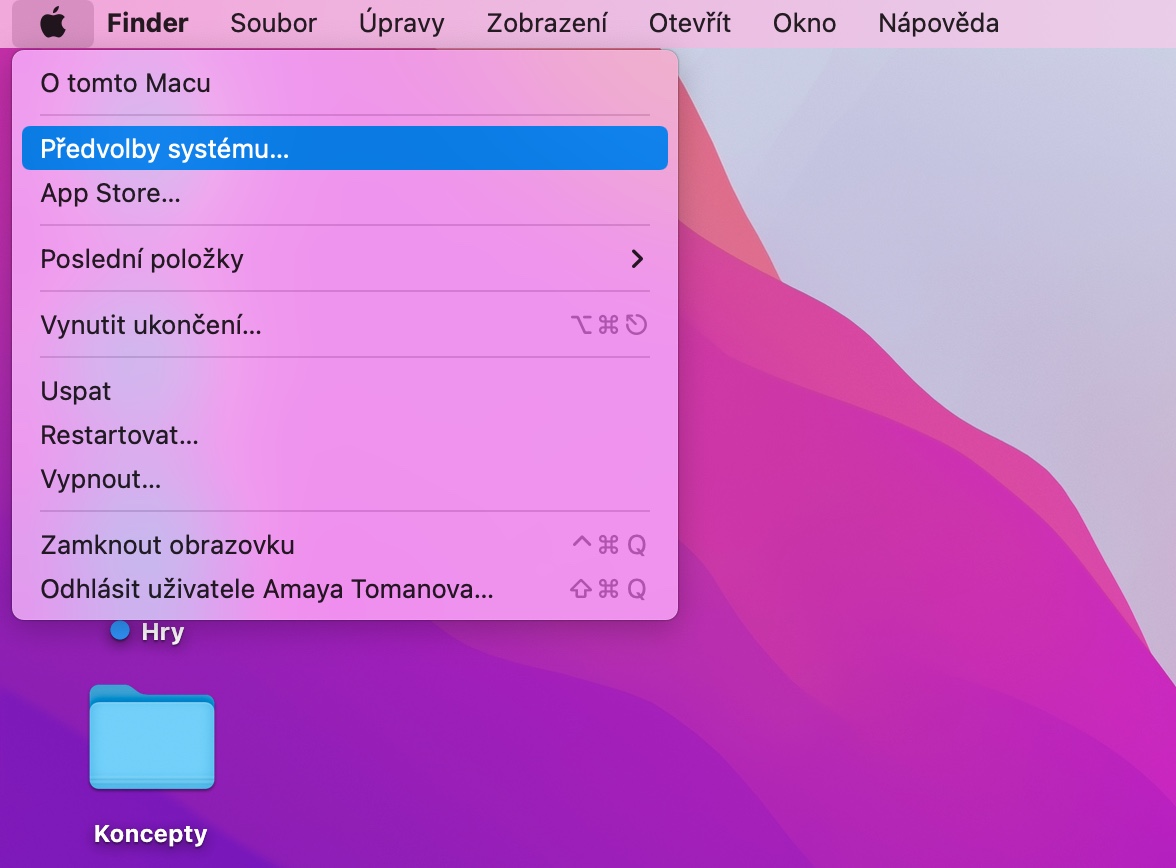Choose Restartovat…
The width and height of the screenshot is (1176, 868).
(x=345, y=435)
